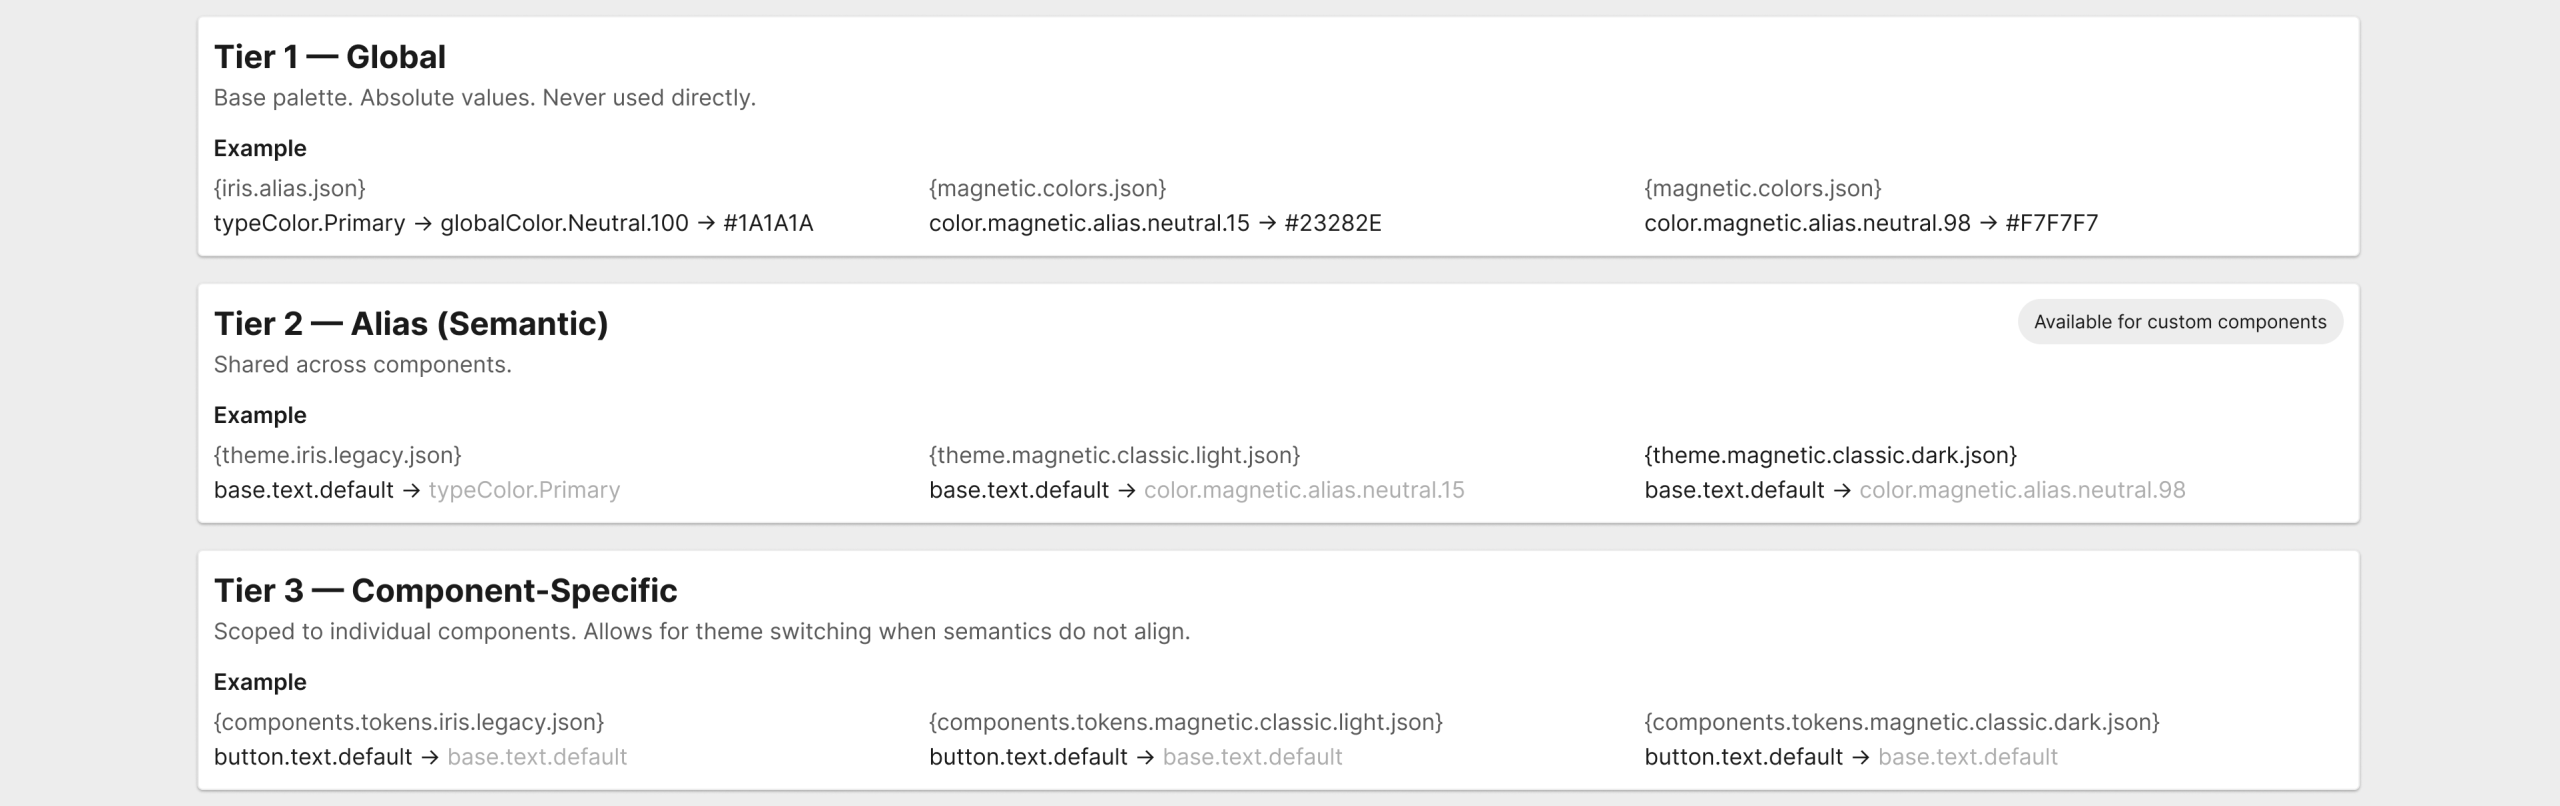Viewport: 2560px width, 806px height.
Task: Click the greyed color.magnetic.alias.neutral.15 reference in Tier 2
Action: 1303,490
